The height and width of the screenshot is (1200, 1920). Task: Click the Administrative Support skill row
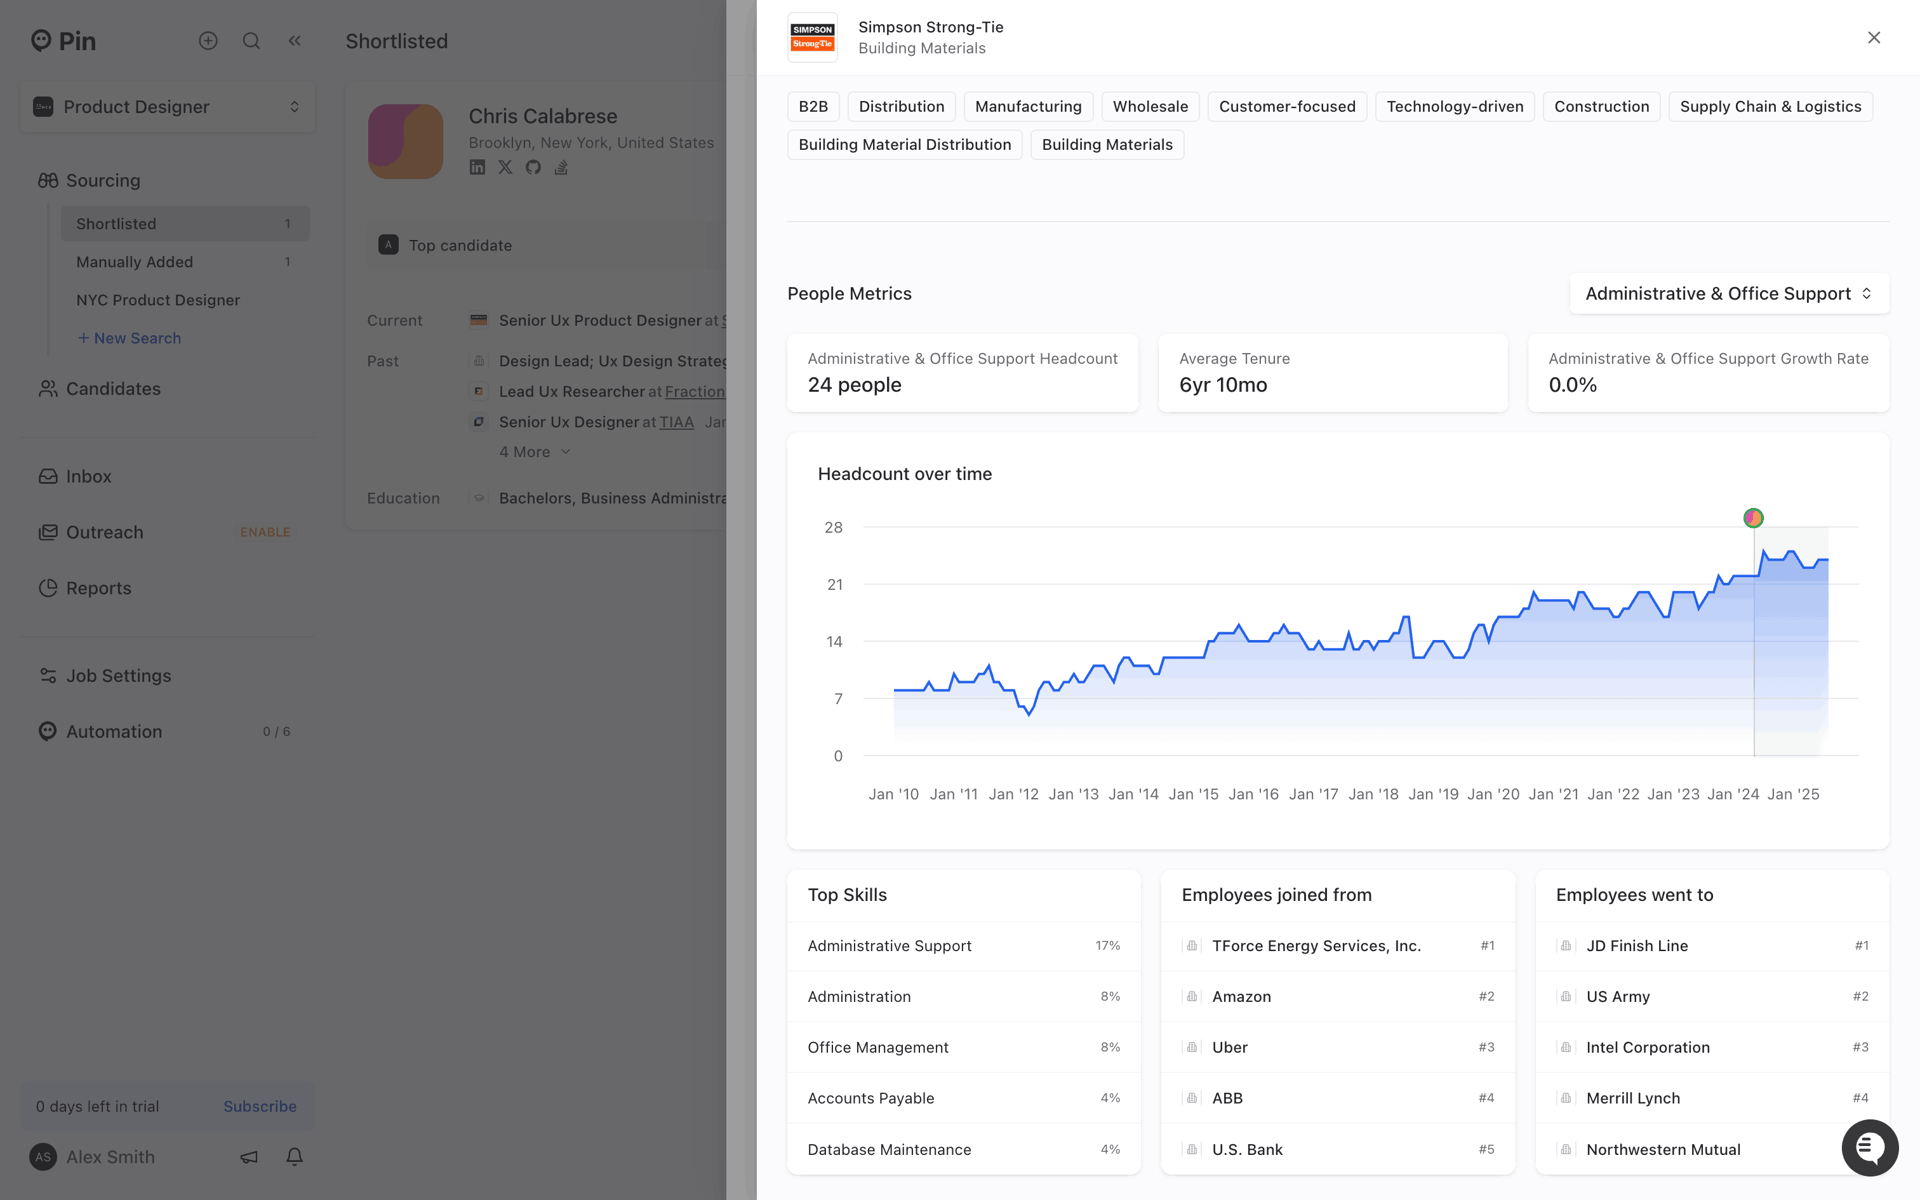[x=964, y=946]
